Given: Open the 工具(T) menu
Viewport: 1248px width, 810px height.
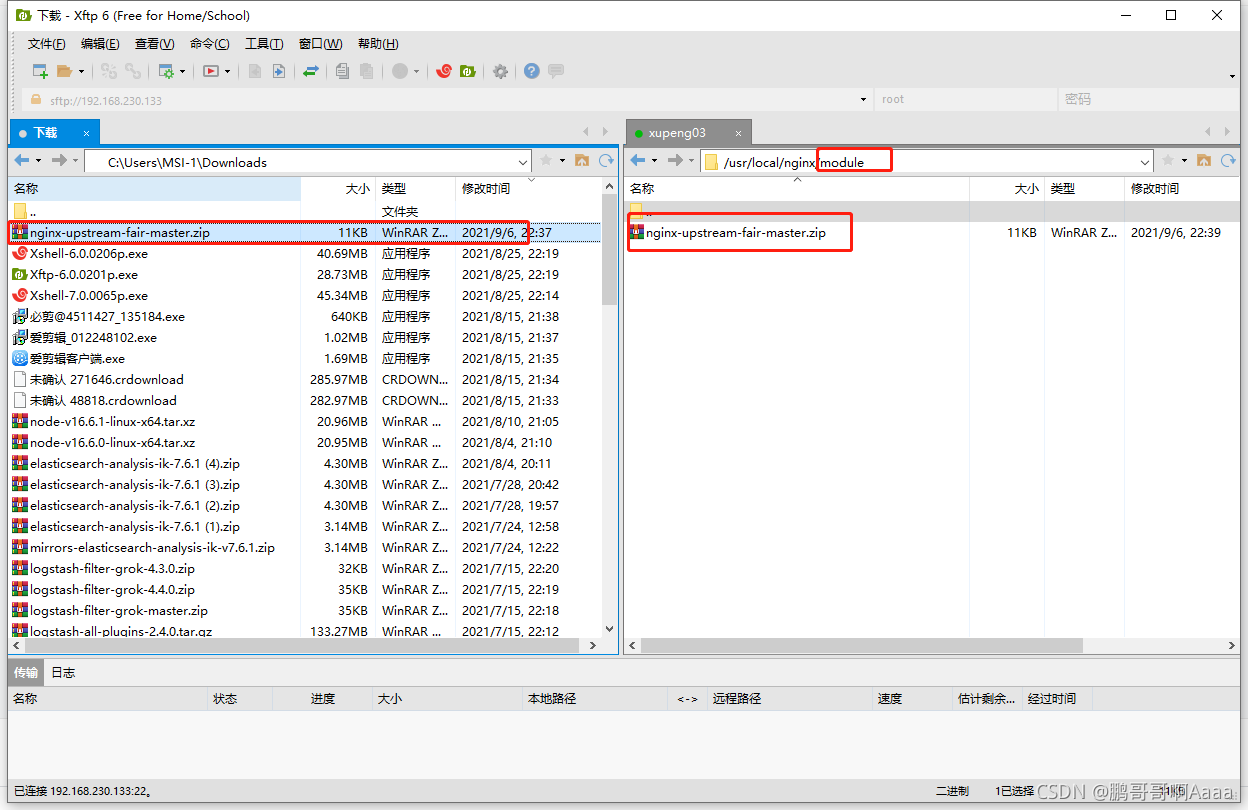Looking at the screenshot, I should coord(264,44).
